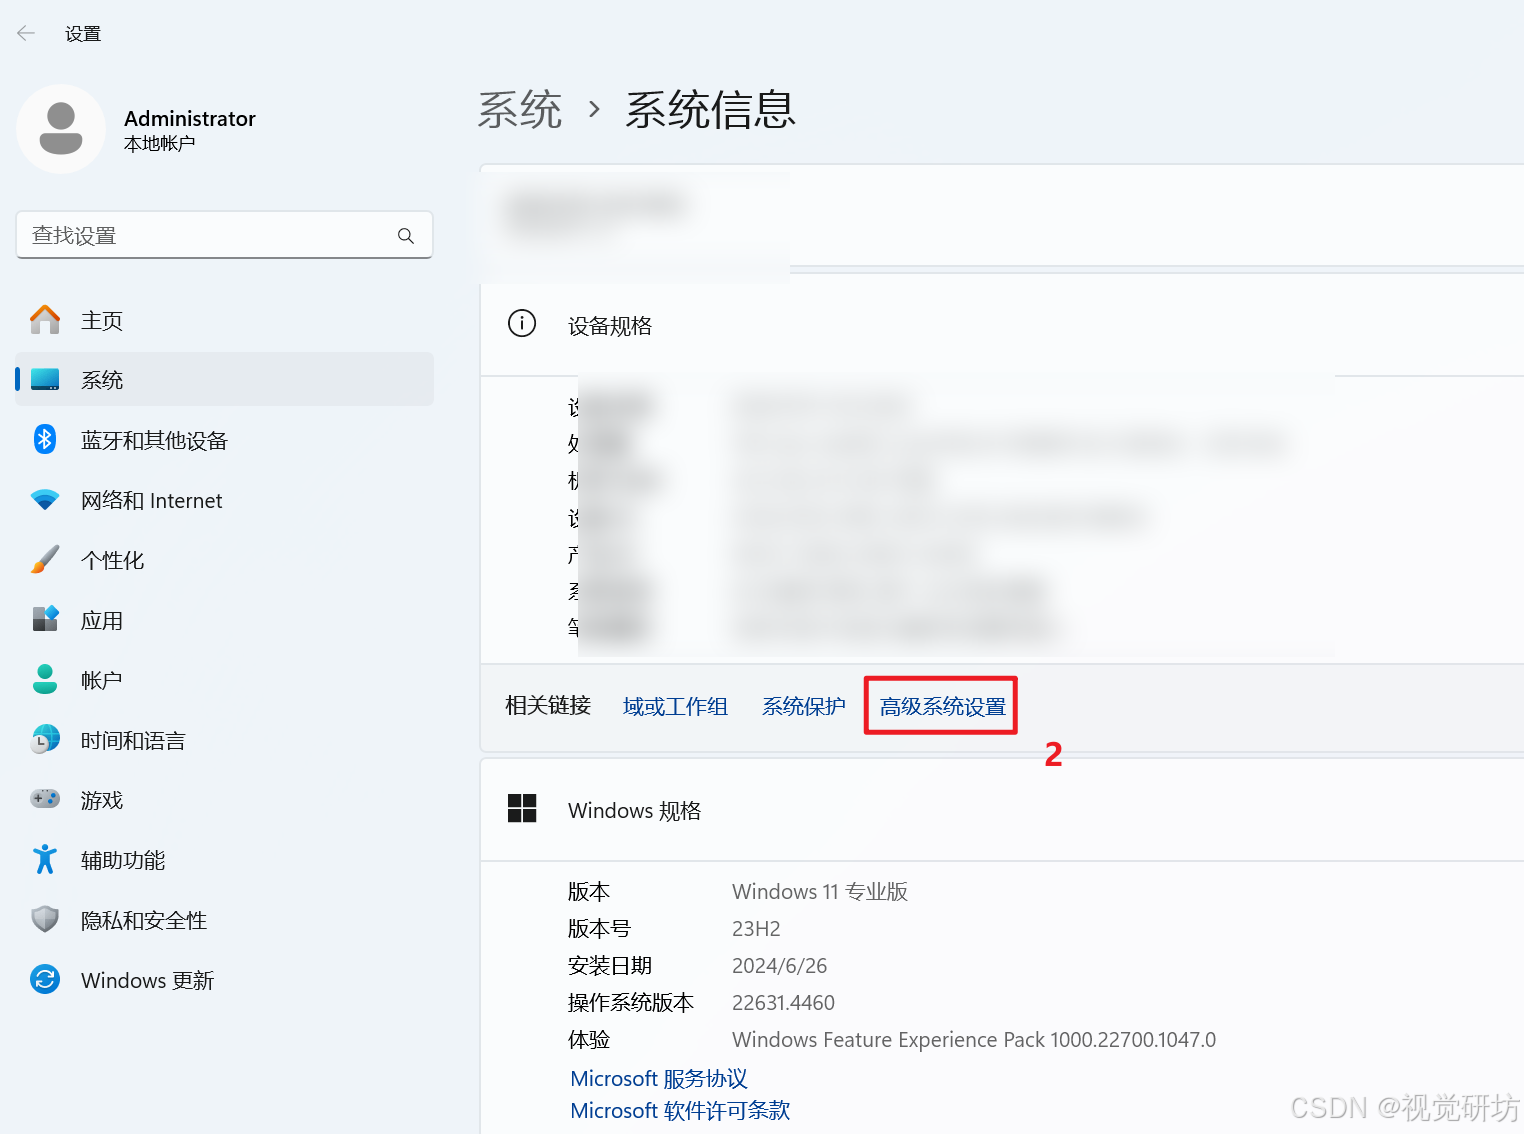
Task: Click the 相关链接 label
Action: (548, 706)
